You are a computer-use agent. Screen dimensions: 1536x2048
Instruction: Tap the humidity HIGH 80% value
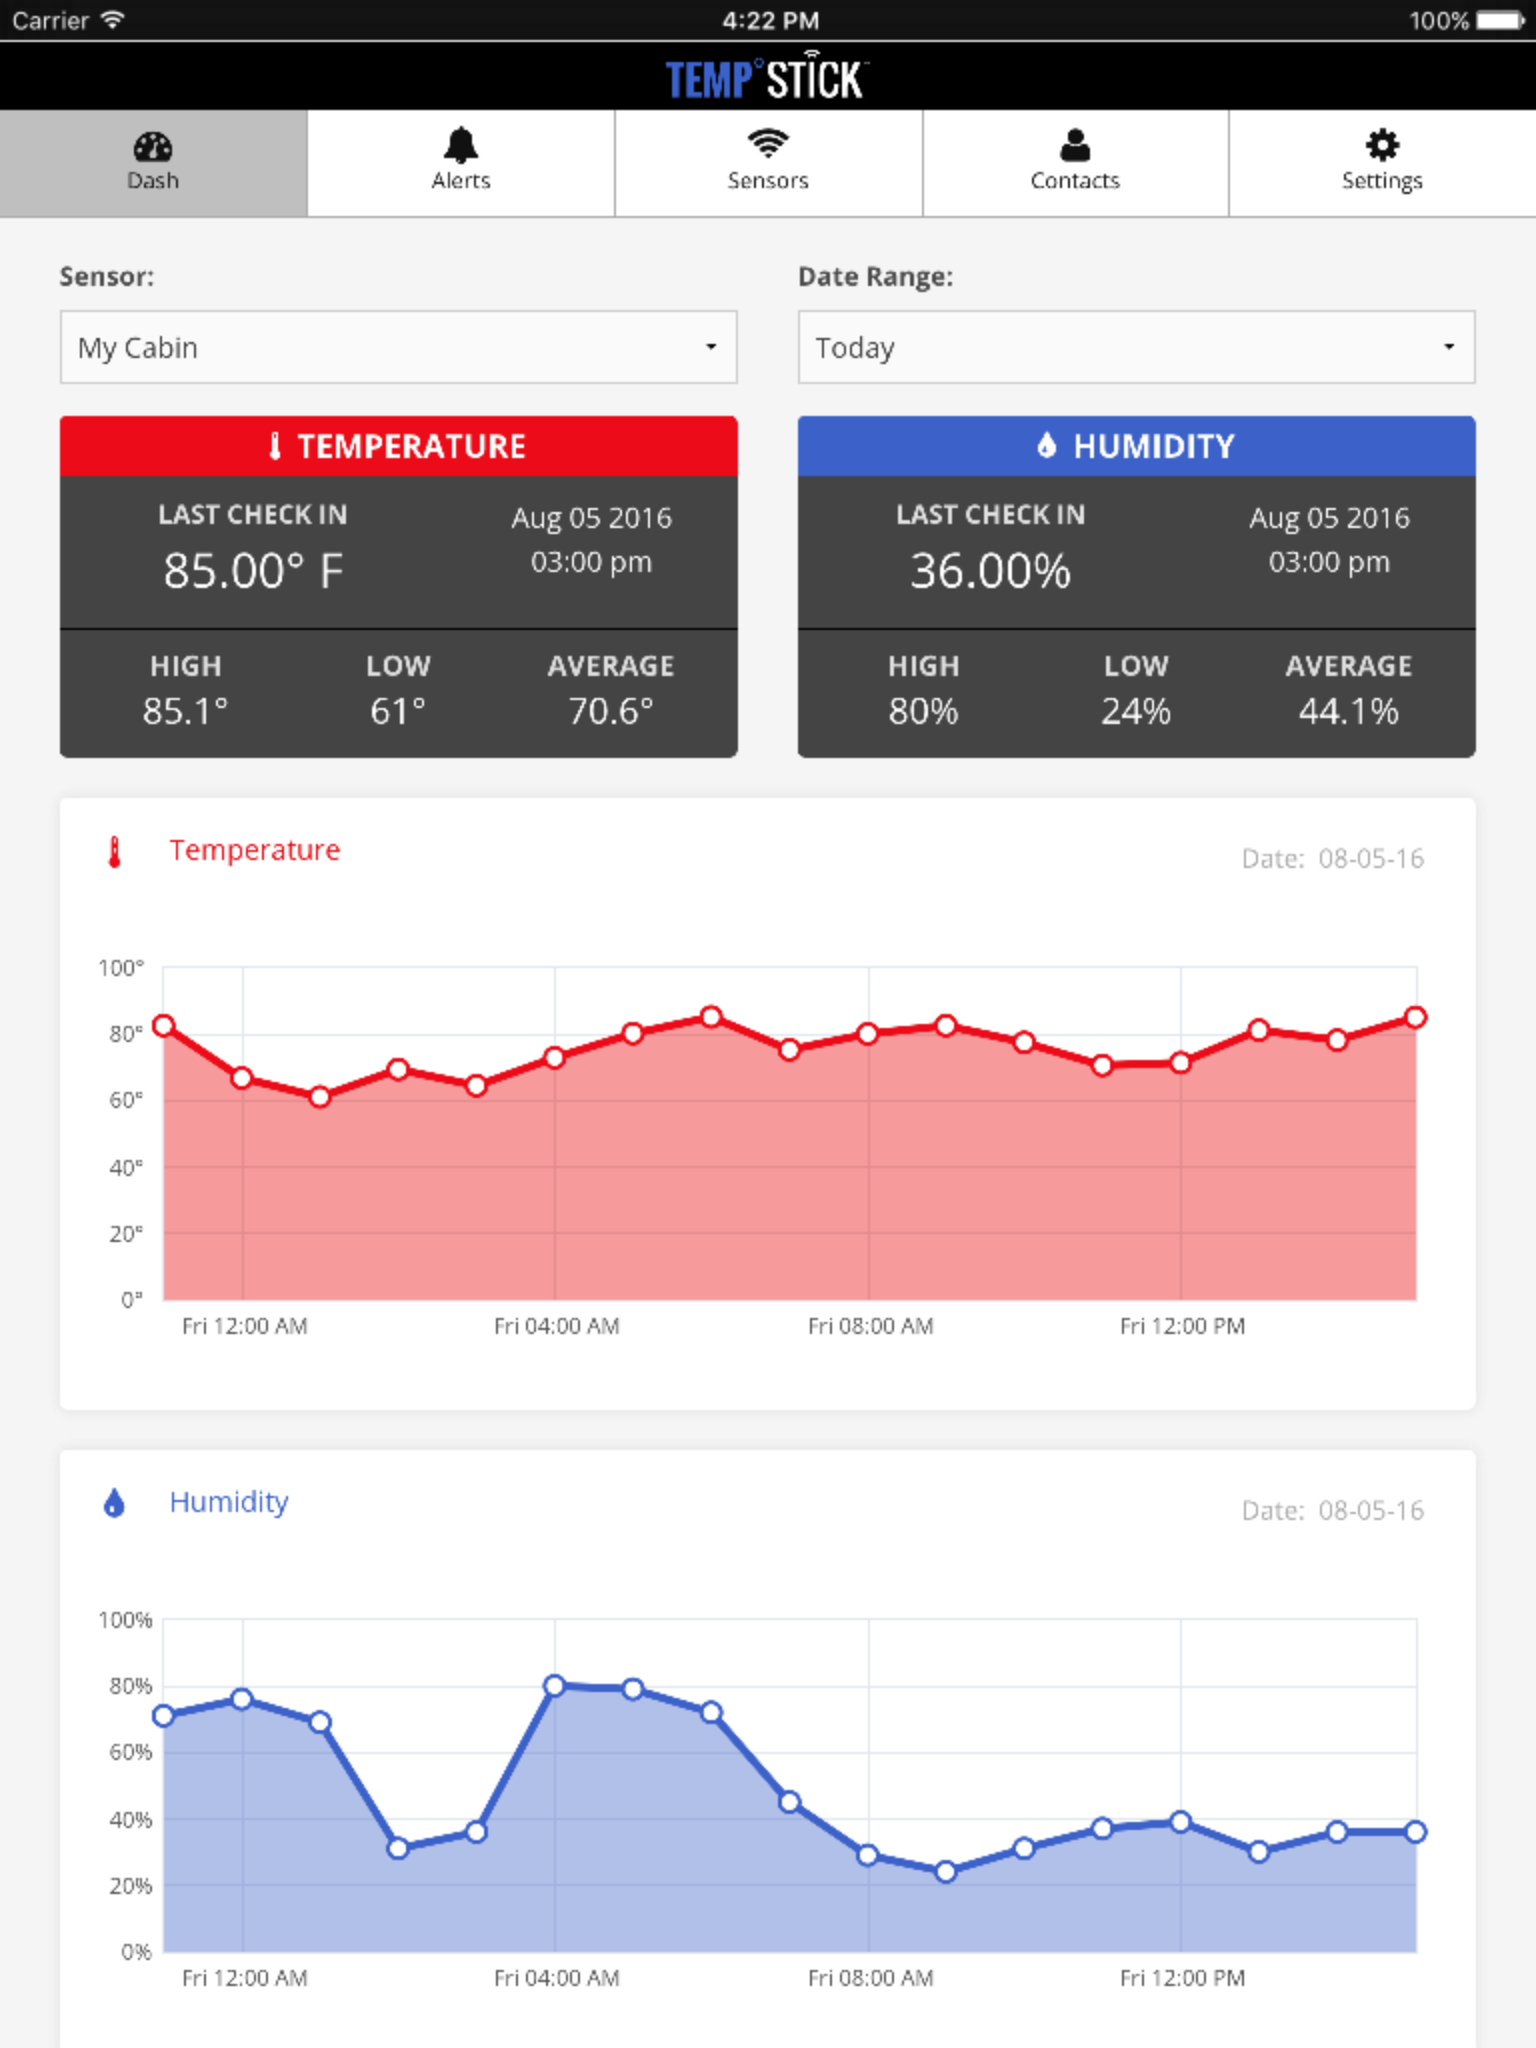click(x=923, y=711)
